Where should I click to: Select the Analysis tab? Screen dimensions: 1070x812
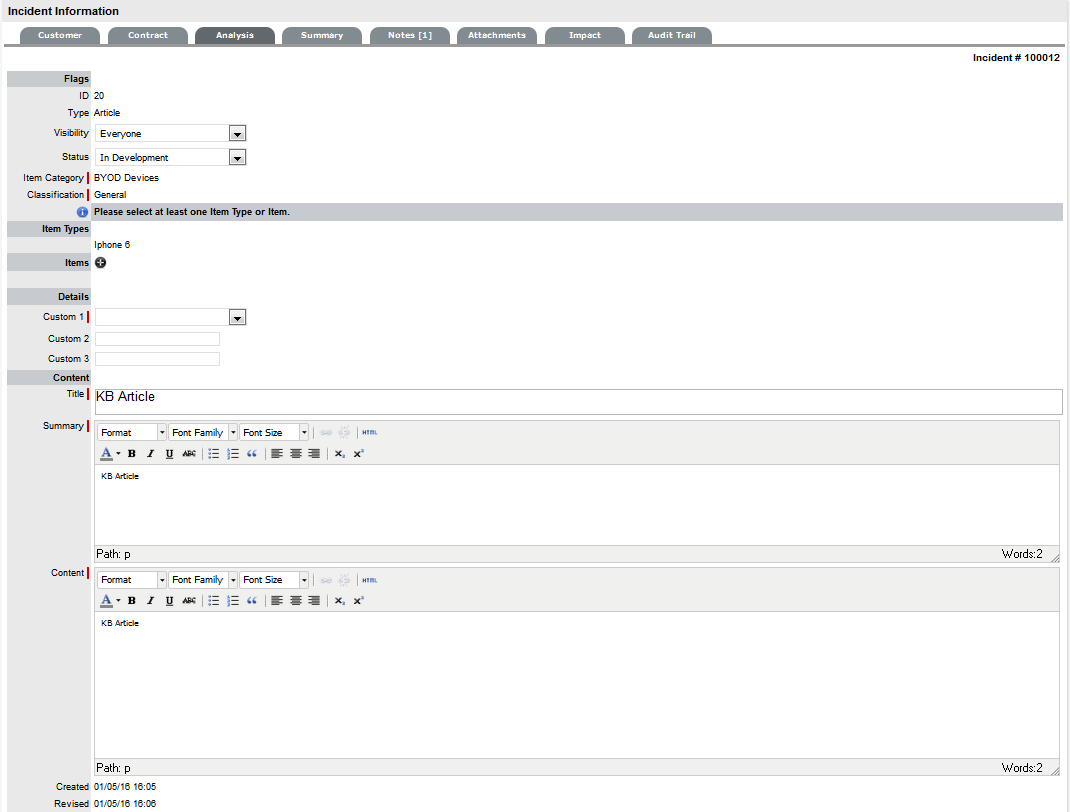[x=235, y=35]
